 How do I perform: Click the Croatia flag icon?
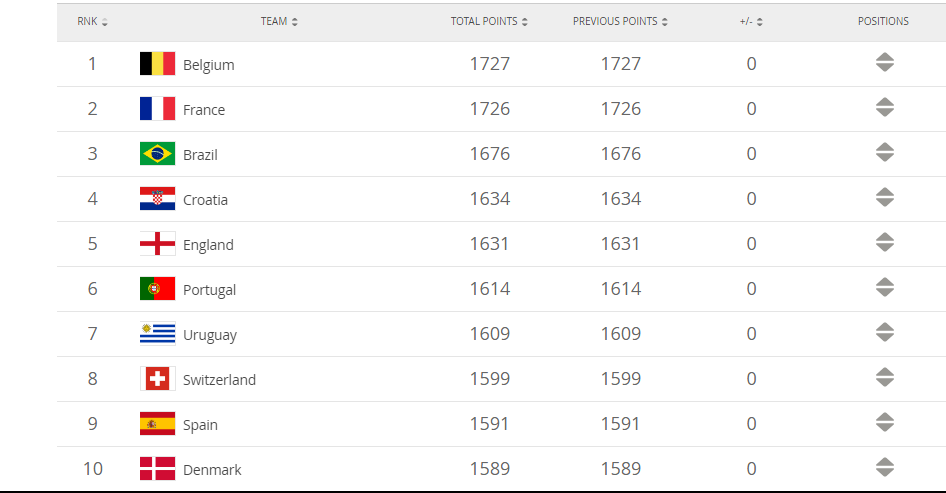pyautogui.click(x=157, y=199)
